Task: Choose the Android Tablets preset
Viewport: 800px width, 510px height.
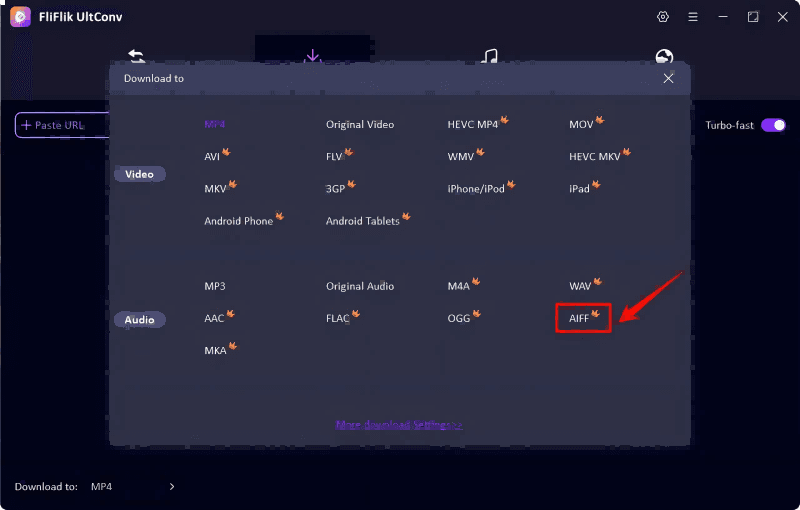Action: coord(362,221)
